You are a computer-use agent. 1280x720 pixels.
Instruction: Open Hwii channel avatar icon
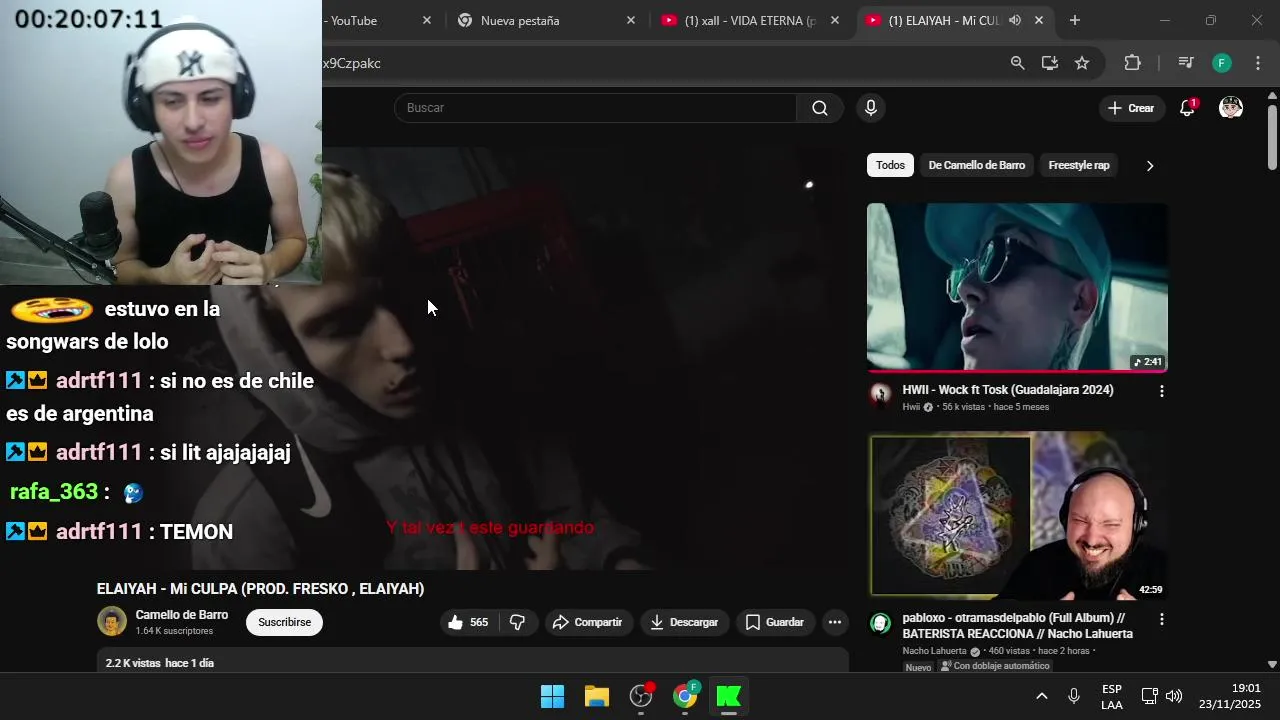tap(880, 394)
